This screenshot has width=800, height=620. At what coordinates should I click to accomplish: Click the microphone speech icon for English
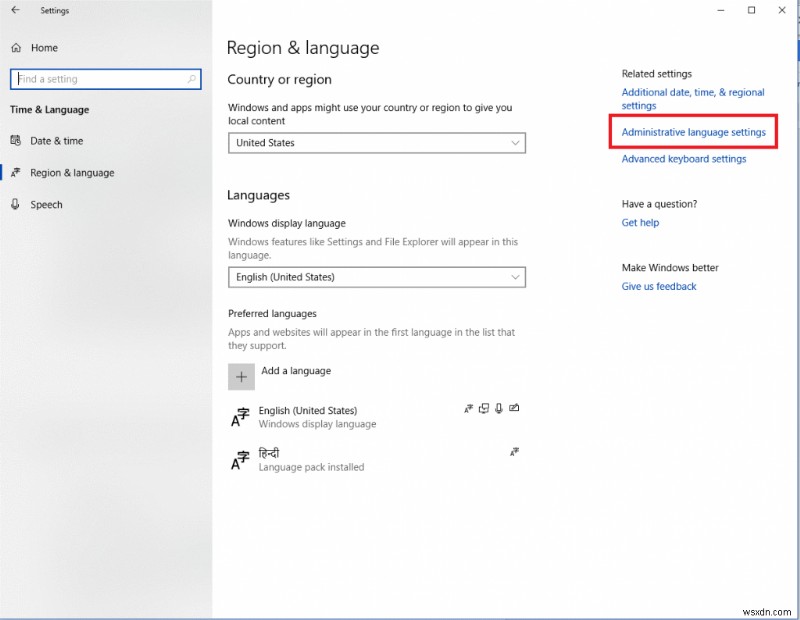tap(499, 408)
